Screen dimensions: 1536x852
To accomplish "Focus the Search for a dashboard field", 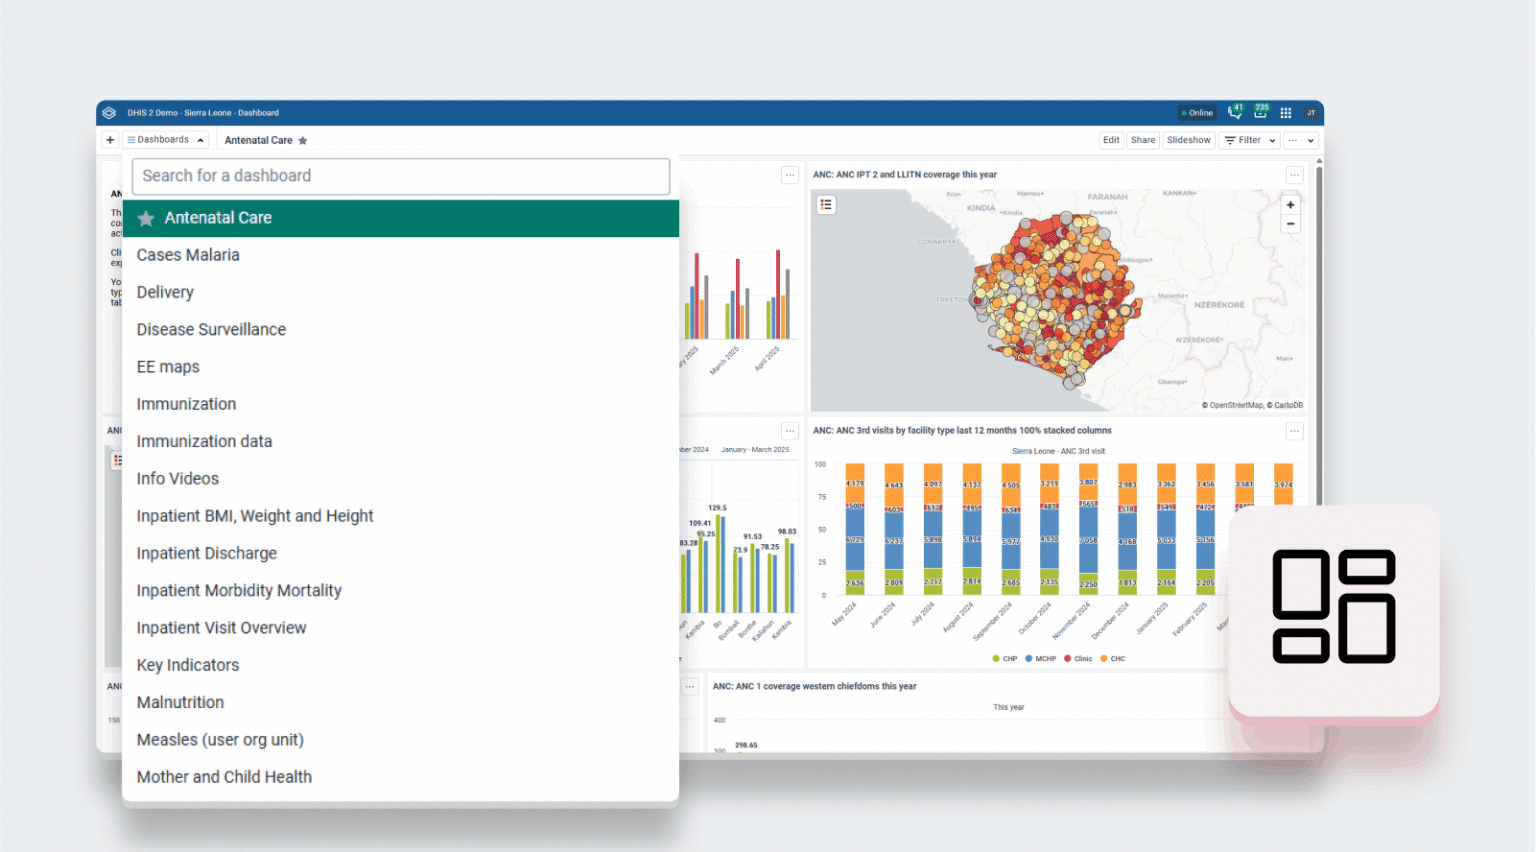I will click(400, 176).
